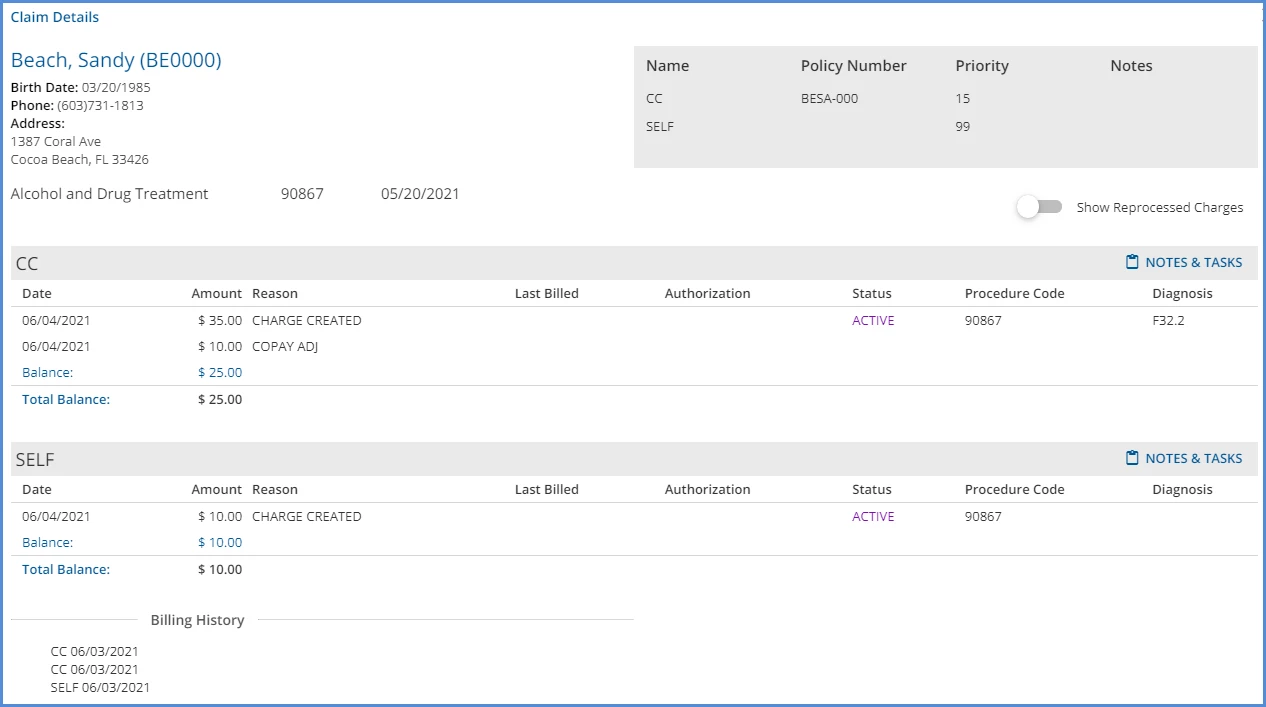Open NOTES & TASKS for CC
The height and width of the screenshot is (707, 1266).
(x=1184, y=262)
